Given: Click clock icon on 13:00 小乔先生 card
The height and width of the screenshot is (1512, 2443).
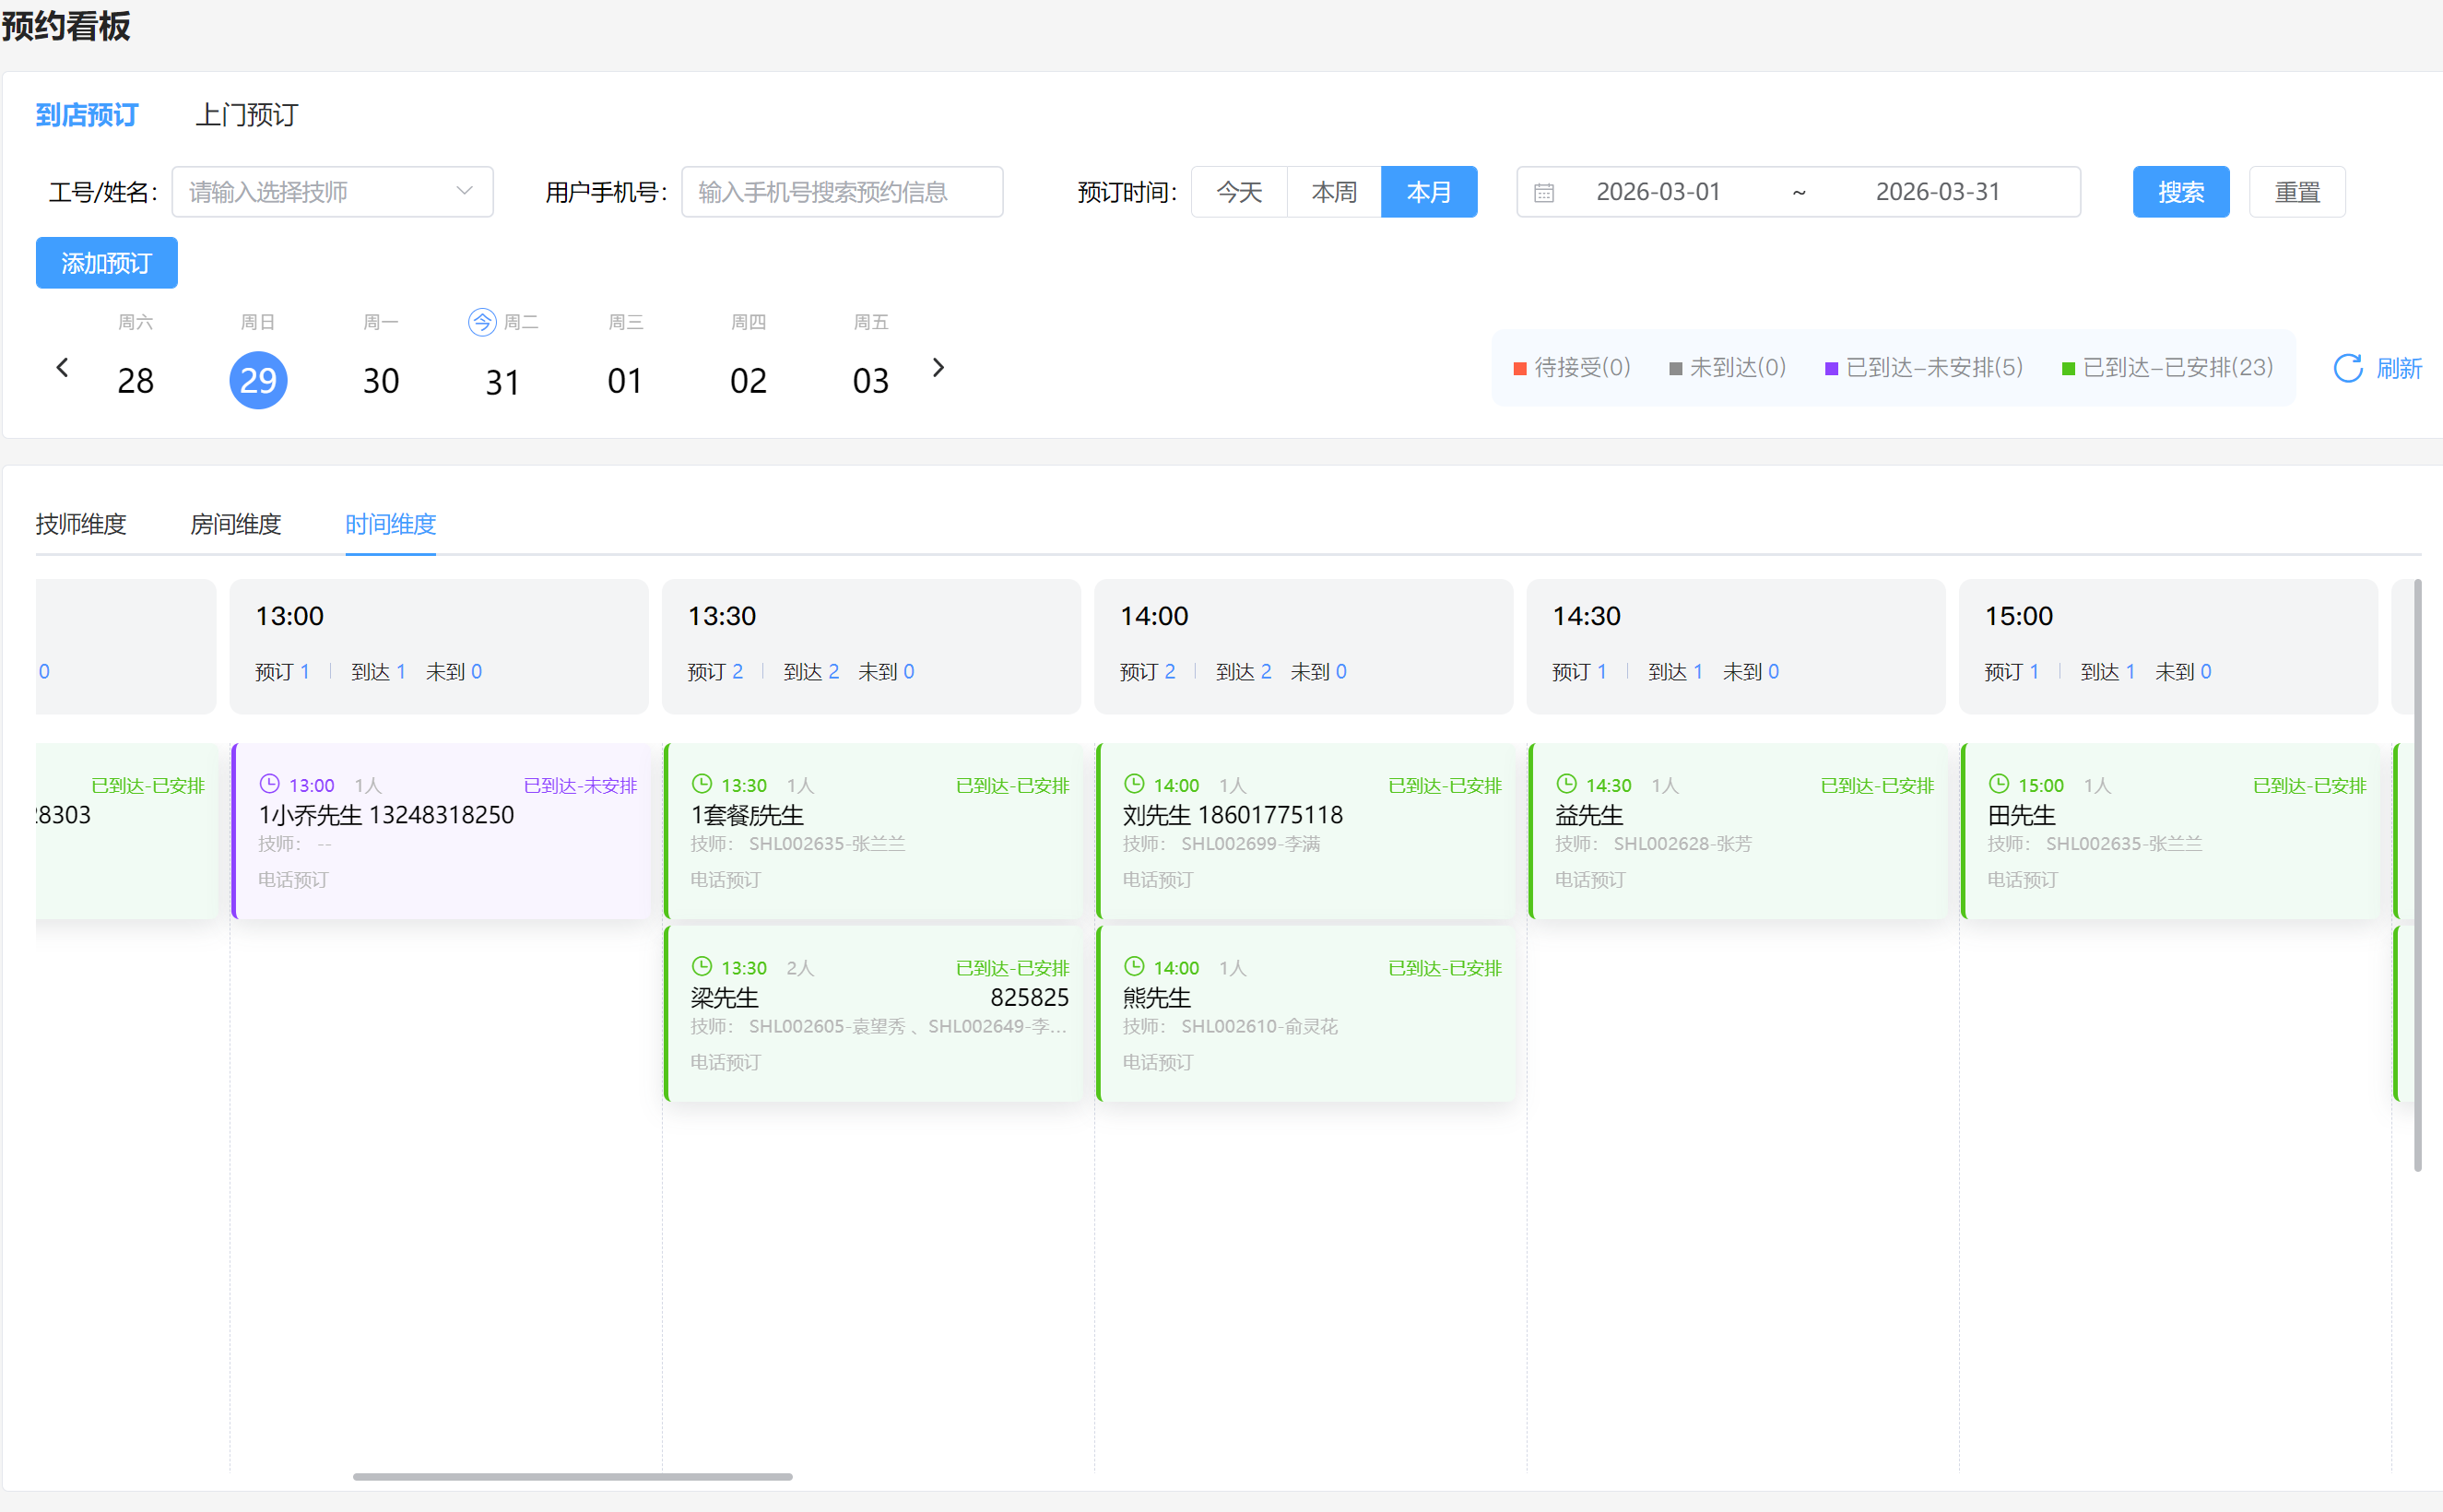Looking at the screenshot, I should pyautogui.click(x=269, y=784).
